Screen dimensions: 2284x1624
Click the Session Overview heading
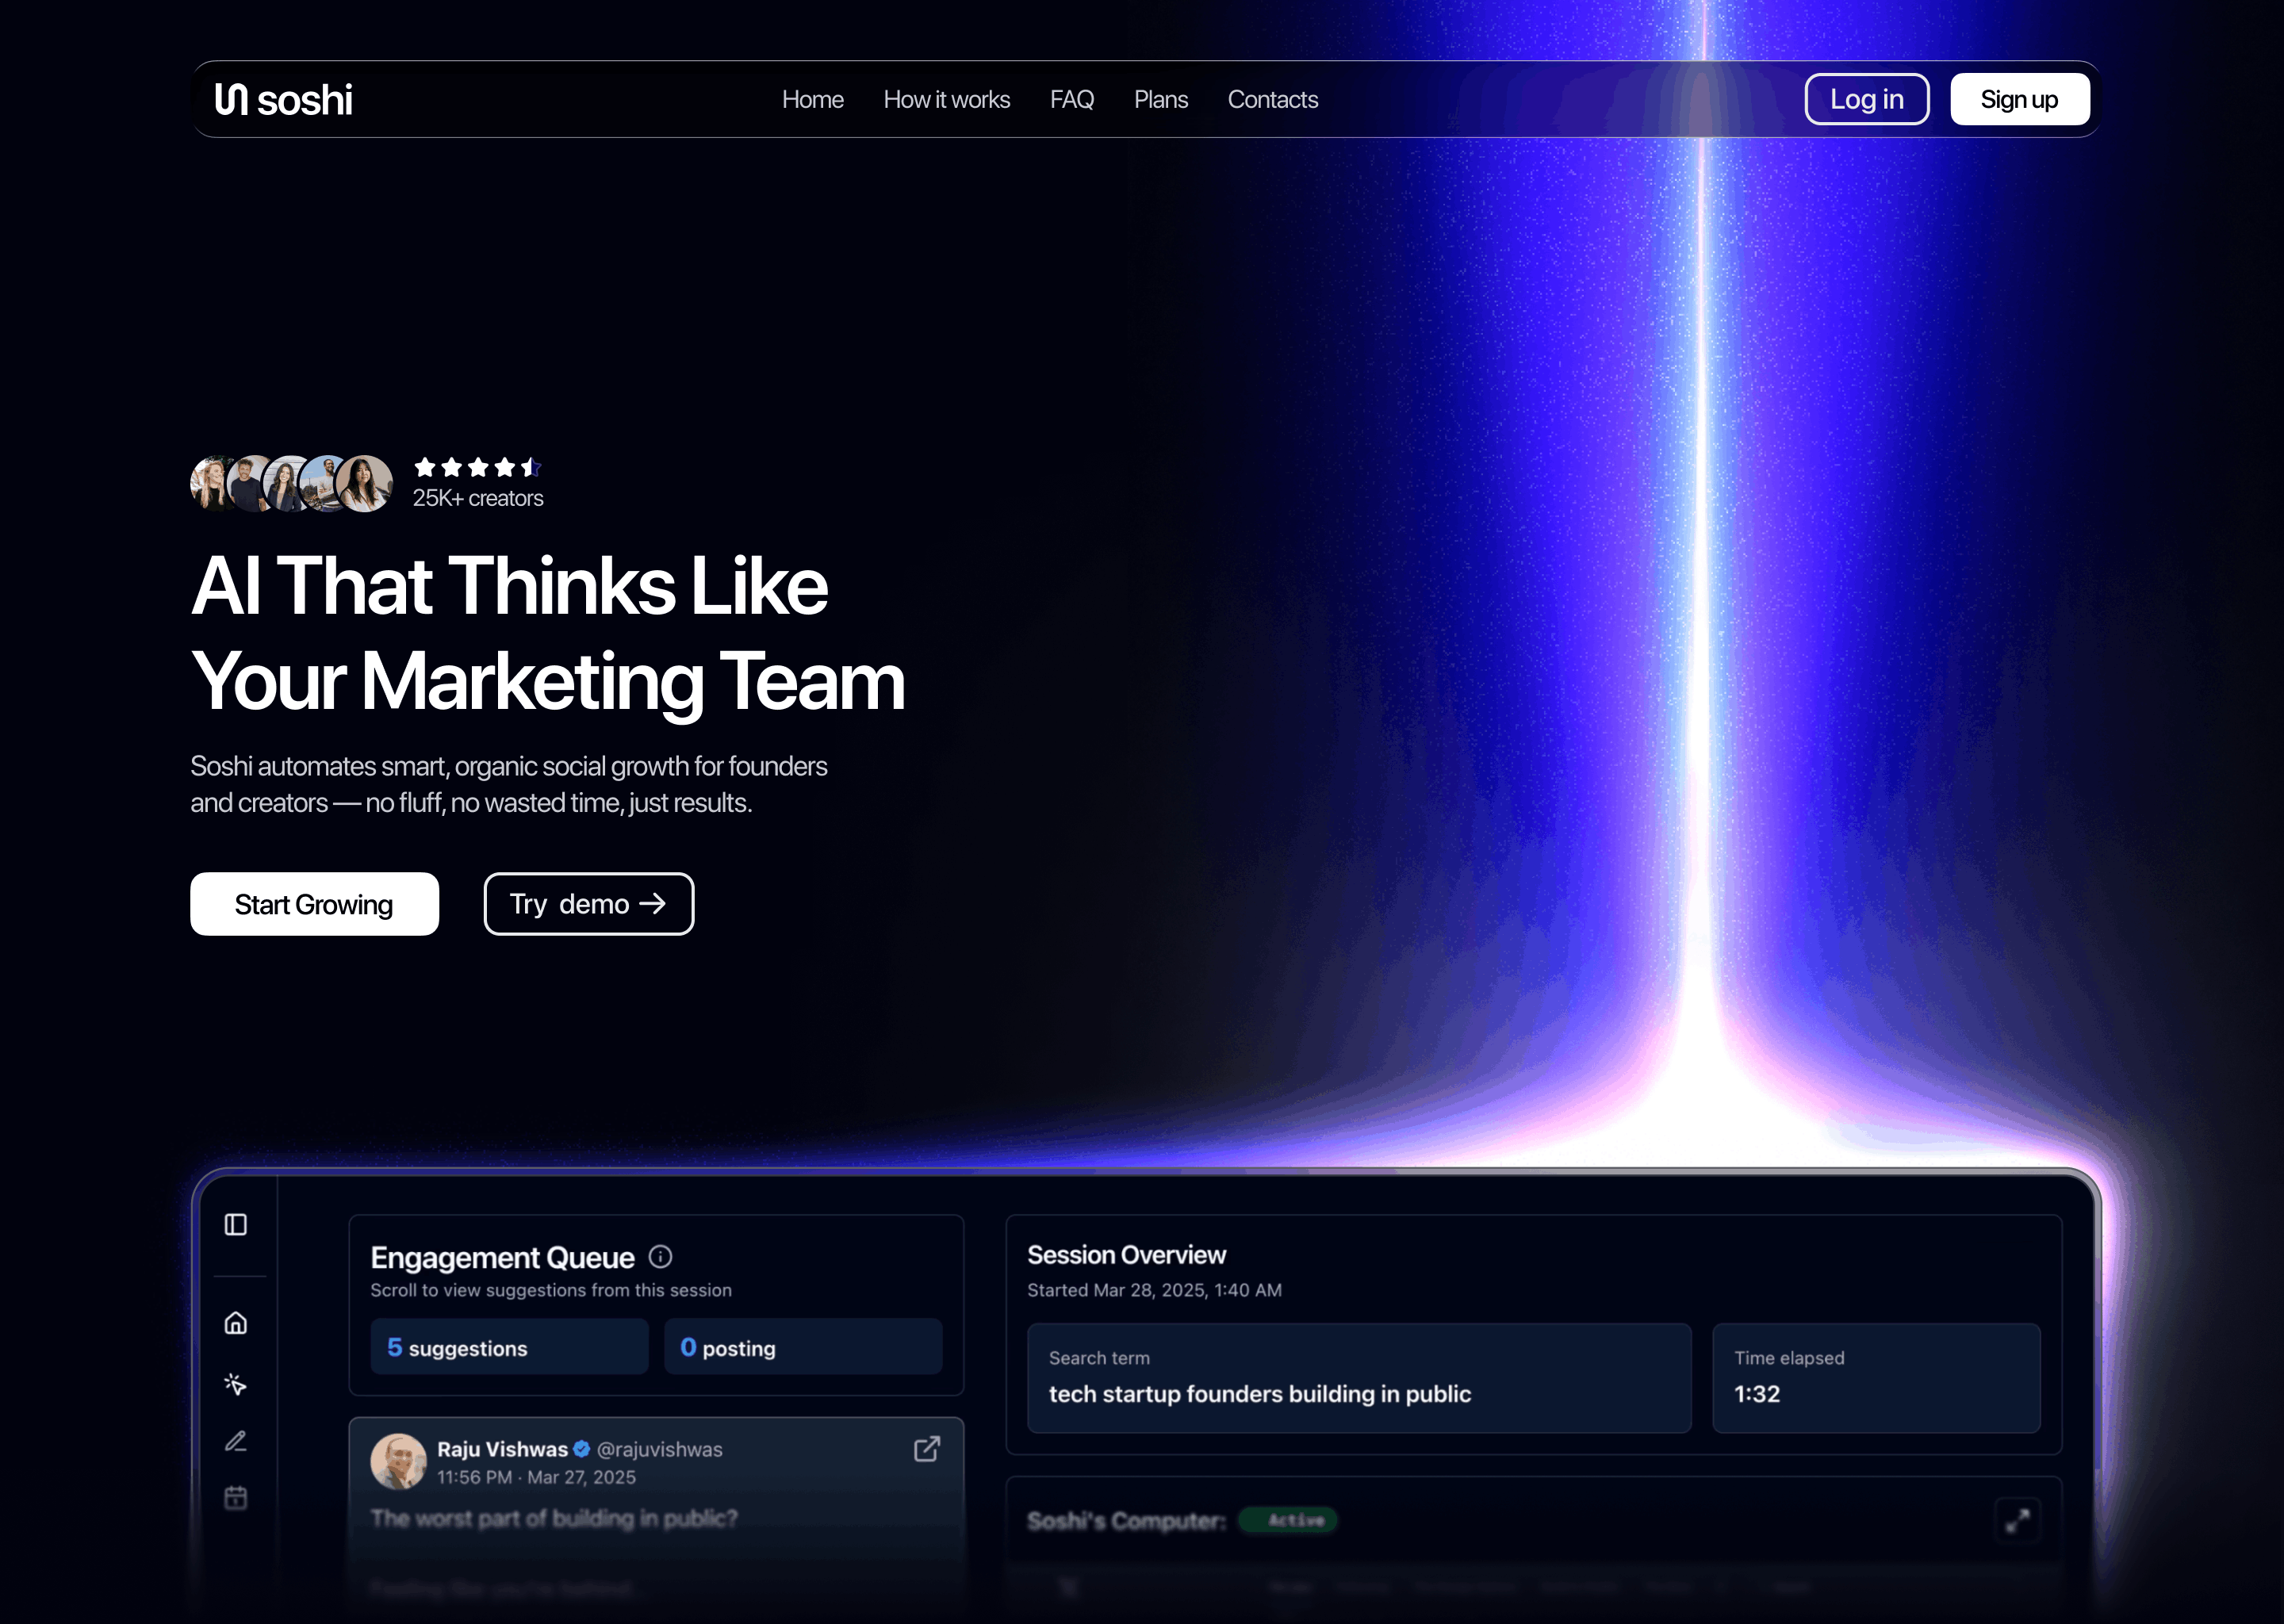point(1126,1255)
